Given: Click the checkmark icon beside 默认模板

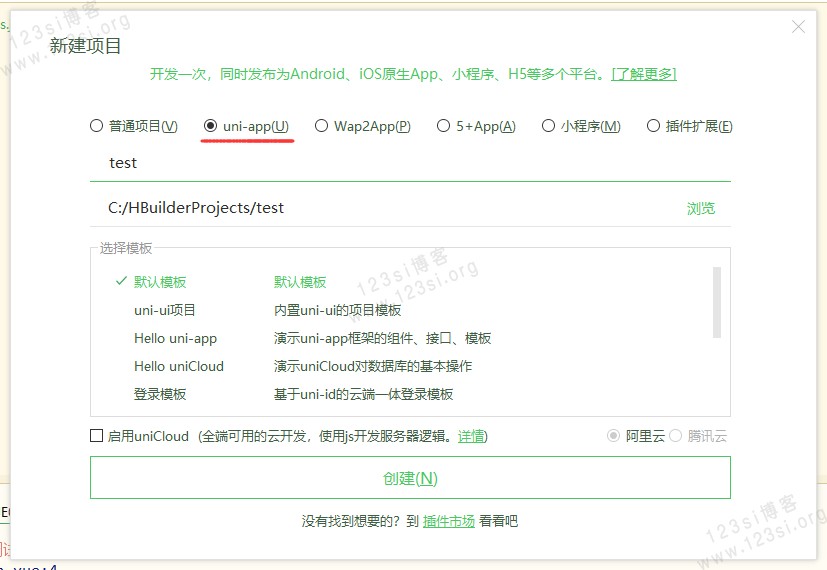Looking at the screenshot, I should (x=121, y=281).
